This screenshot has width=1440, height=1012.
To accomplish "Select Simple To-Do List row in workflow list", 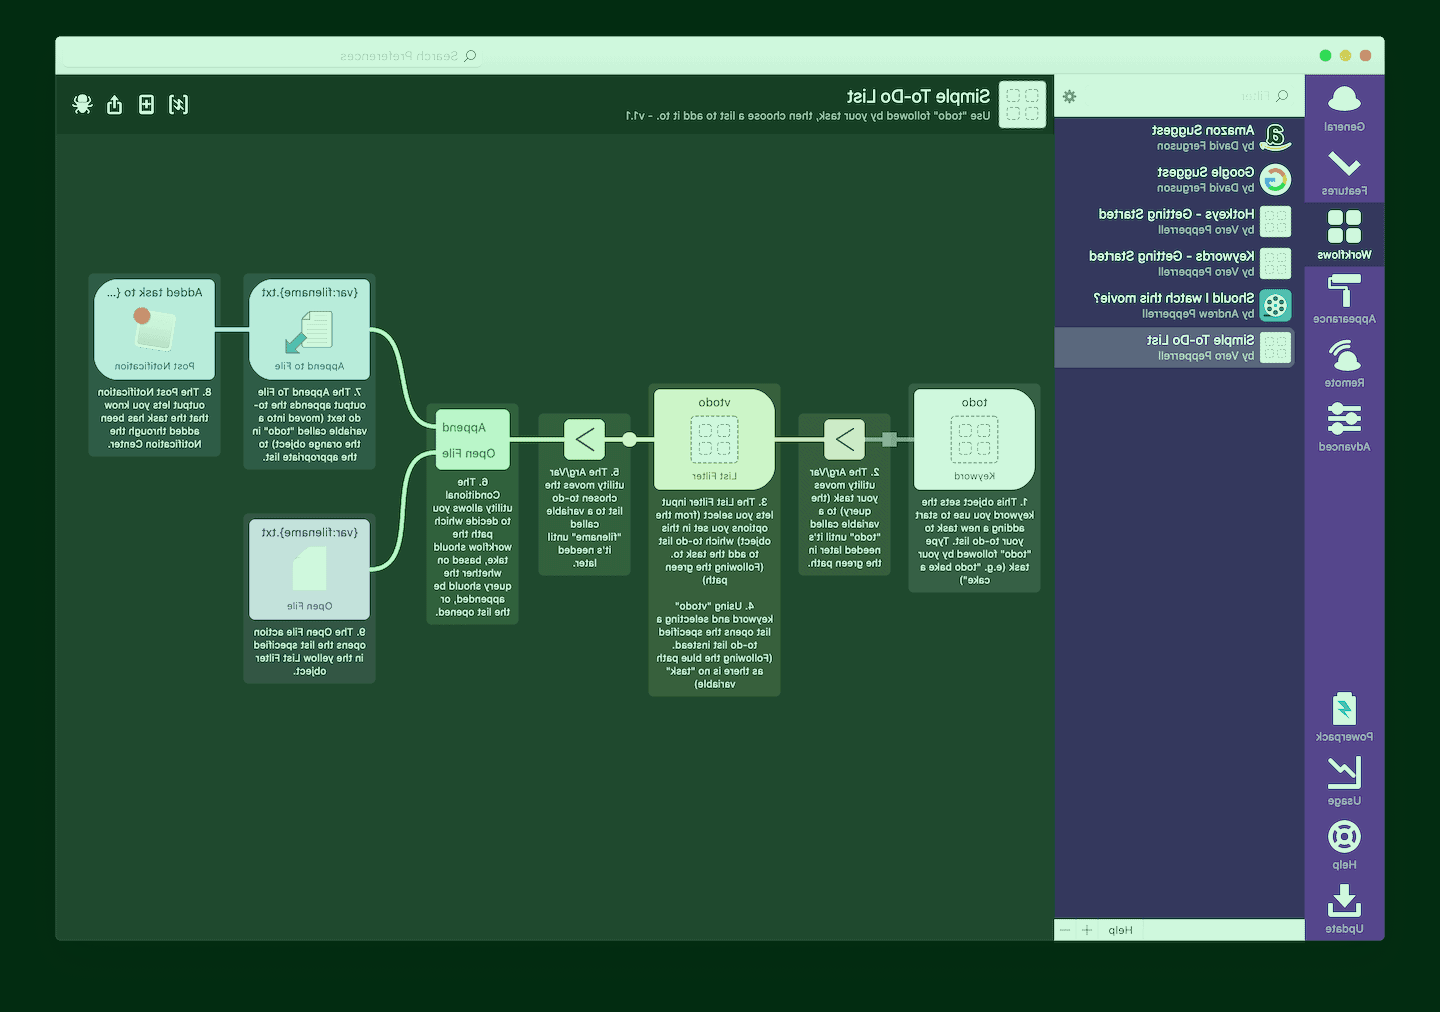I will click(x=1174, y=347).
